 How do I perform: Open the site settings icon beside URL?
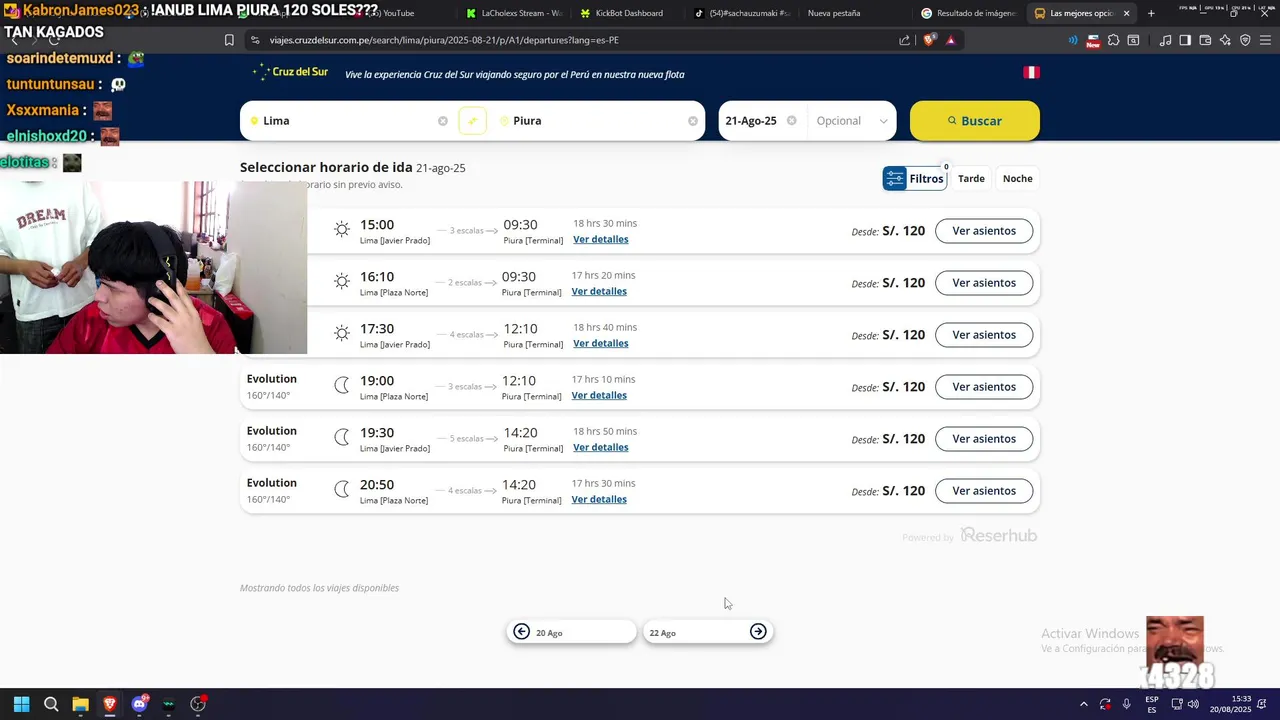point(255,40)
